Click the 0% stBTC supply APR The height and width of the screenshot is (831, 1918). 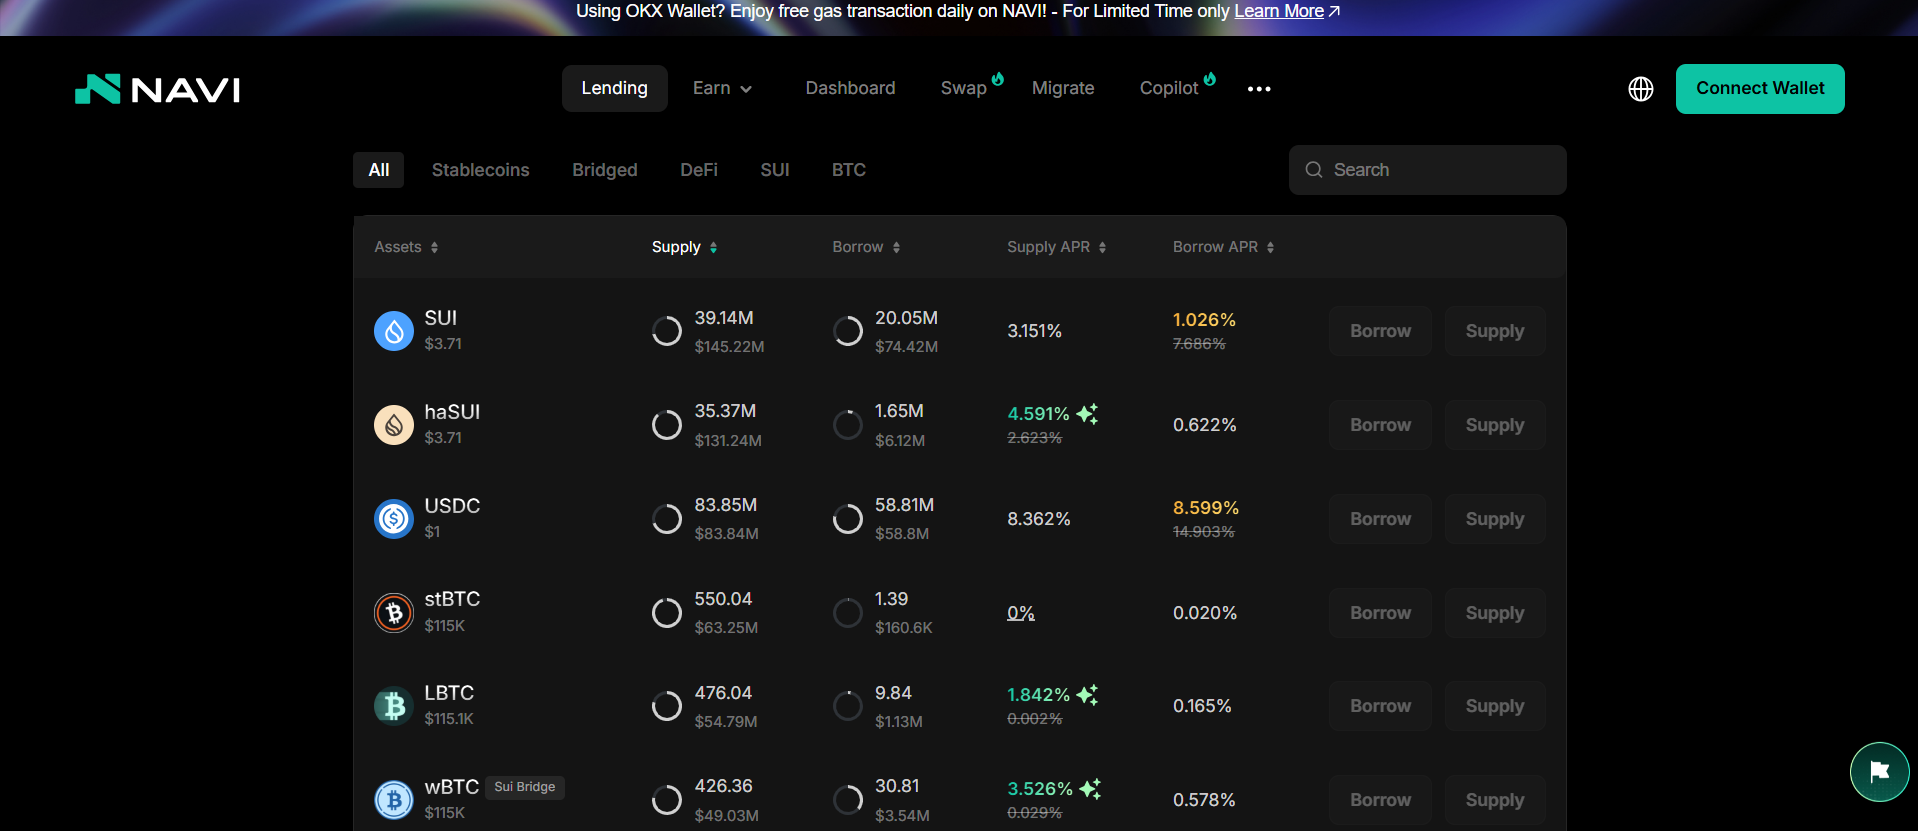point(1021,613)
